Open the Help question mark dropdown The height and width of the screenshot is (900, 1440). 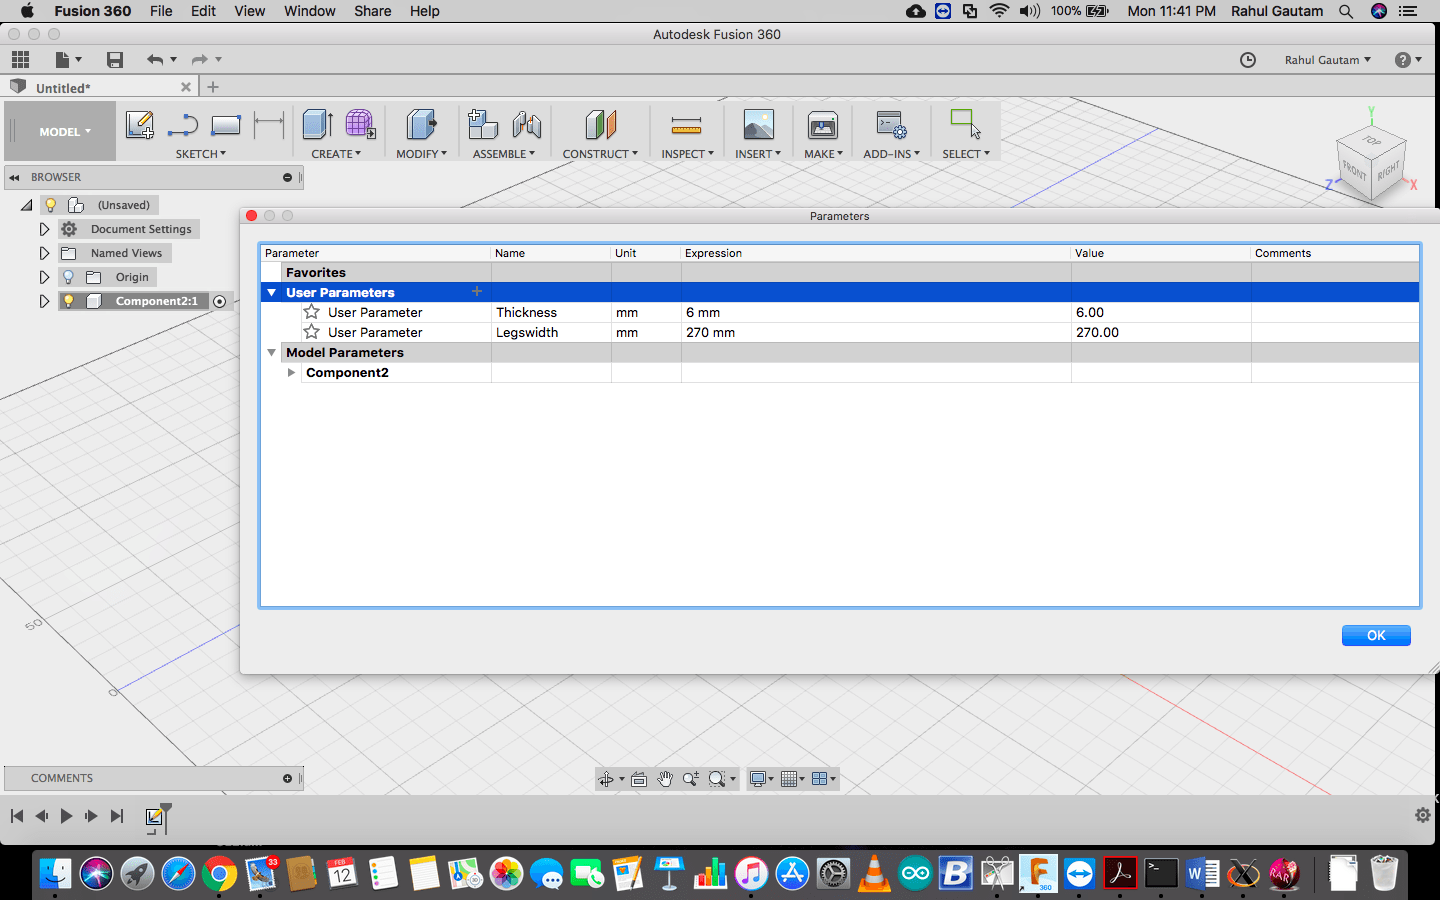click(x=1408, y=60)
